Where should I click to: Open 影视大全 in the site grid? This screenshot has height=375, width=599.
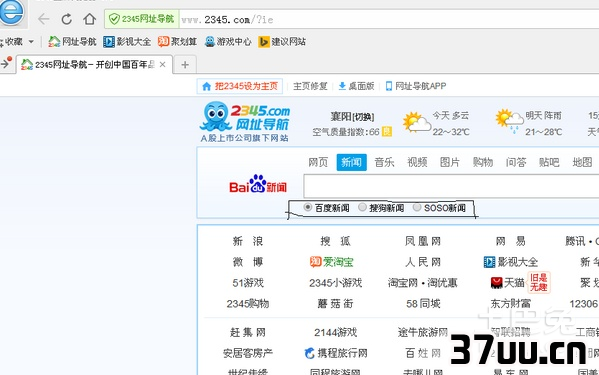click(511, 262)
